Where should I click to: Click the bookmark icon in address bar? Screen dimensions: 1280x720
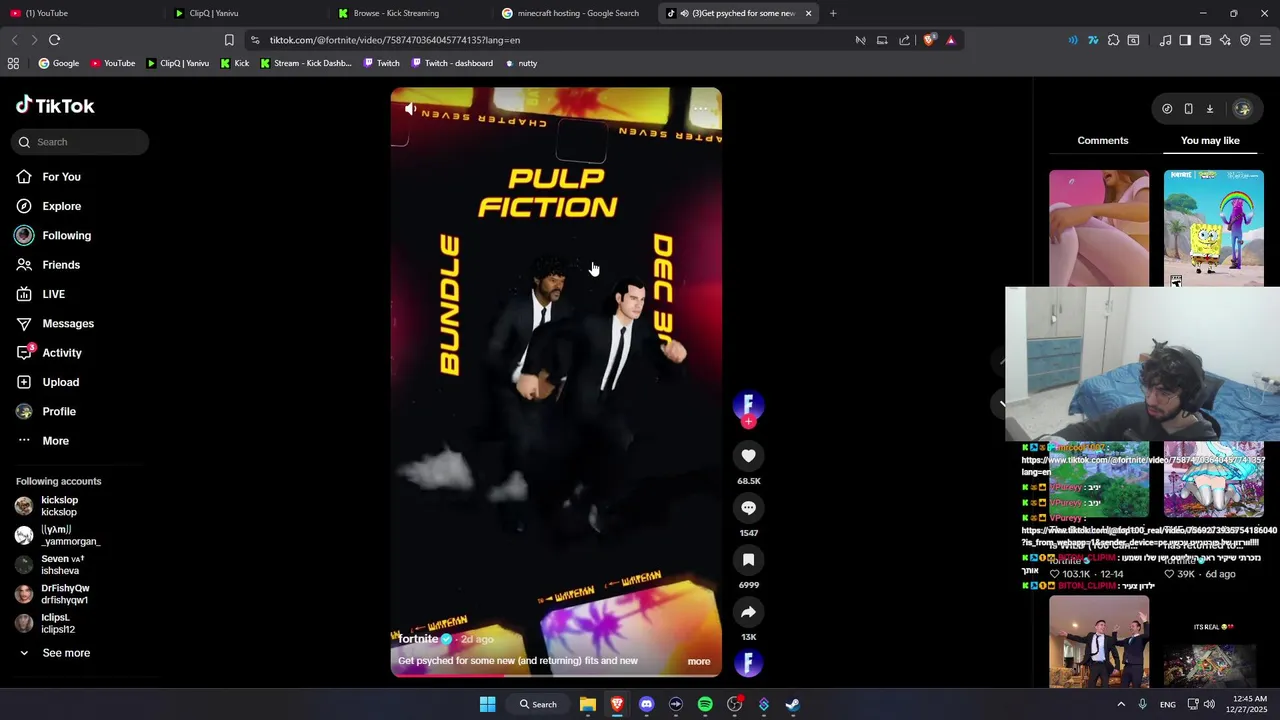click(x=229, y=40)
